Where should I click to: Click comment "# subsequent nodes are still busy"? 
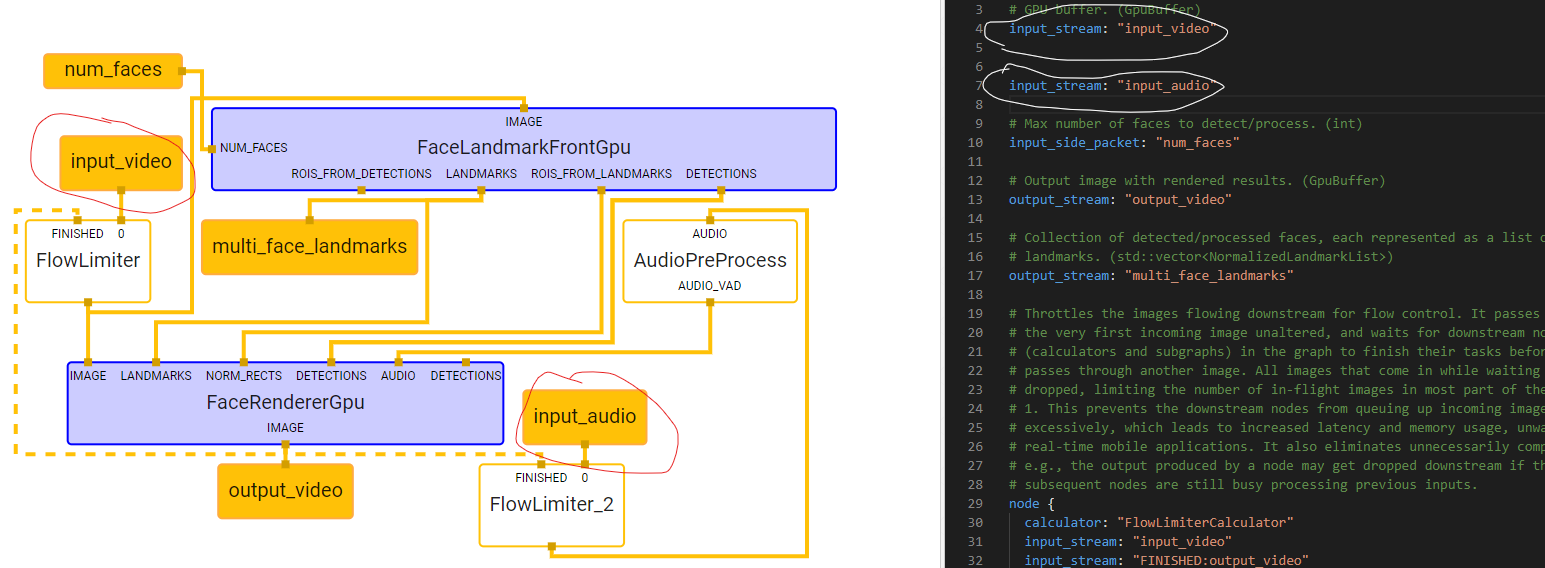1243,485
